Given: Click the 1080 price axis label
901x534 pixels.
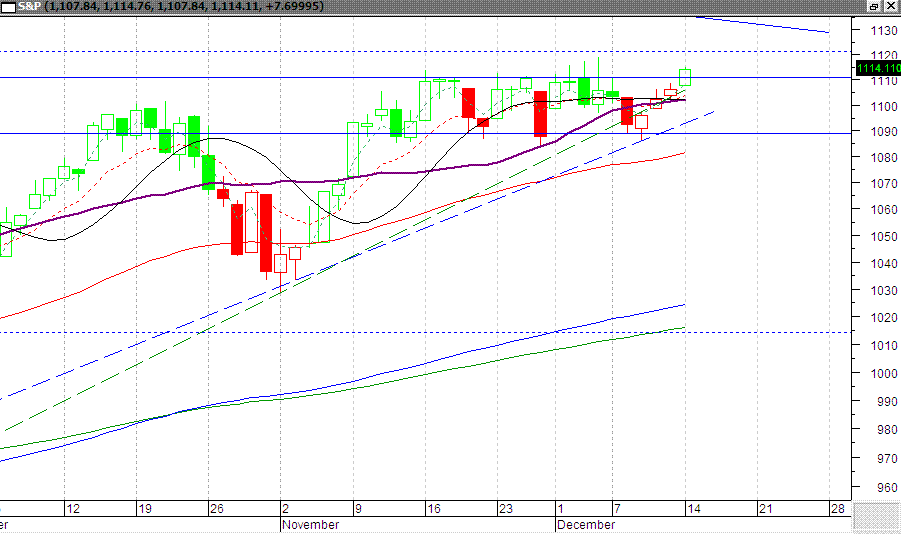Looking at the screenshot, I should 884,157.
